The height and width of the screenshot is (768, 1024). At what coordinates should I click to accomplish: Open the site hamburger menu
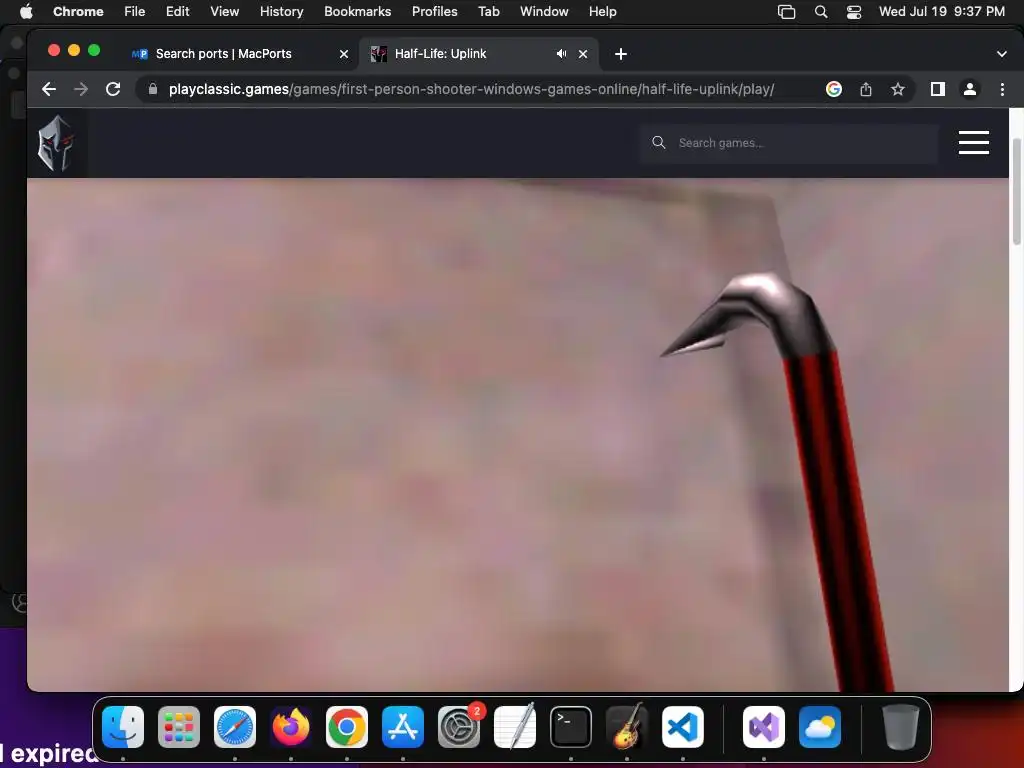[x=973, y=142]
